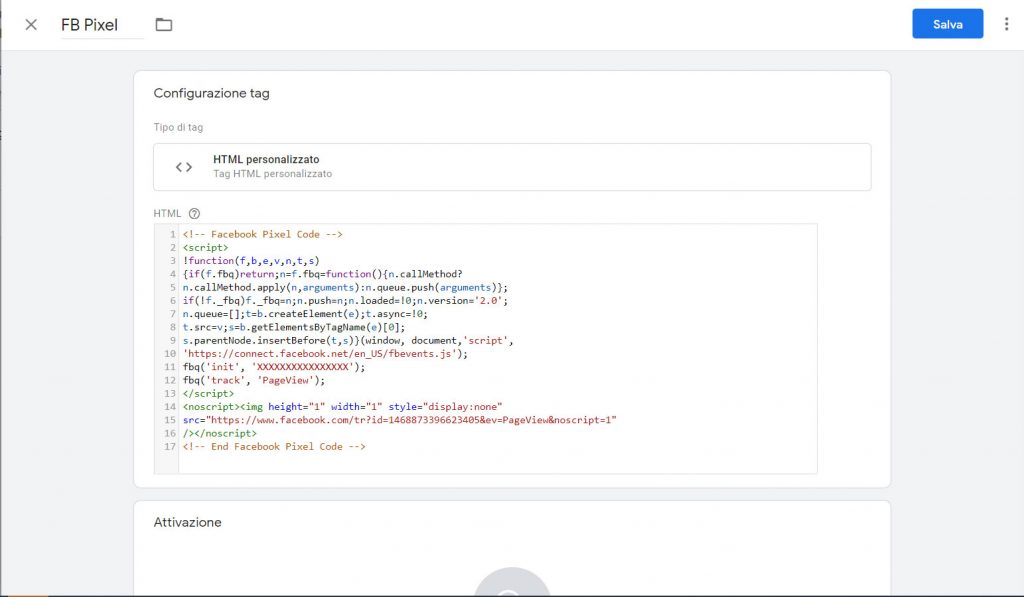This screenshot has height=597, width=1024.
Task: Click the code brackets tag type icon
Action: [184, 167]
